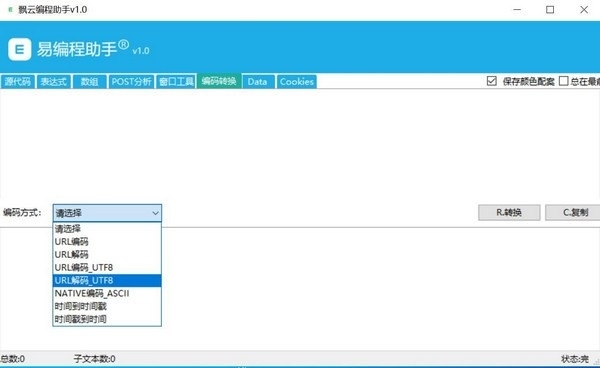This screenshot has height=368, width=600.
Task: Open the POST分析 tab
Action: [x=131, y=81]
